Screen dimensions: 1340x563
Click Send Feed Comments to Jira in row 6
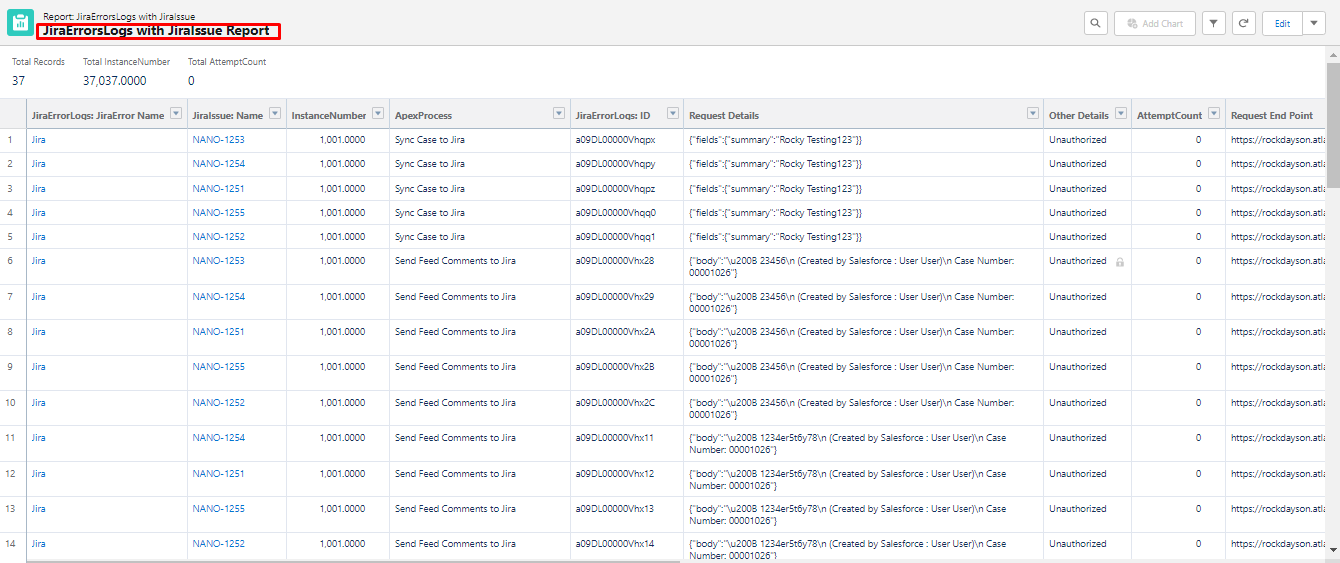click(455, 261)
